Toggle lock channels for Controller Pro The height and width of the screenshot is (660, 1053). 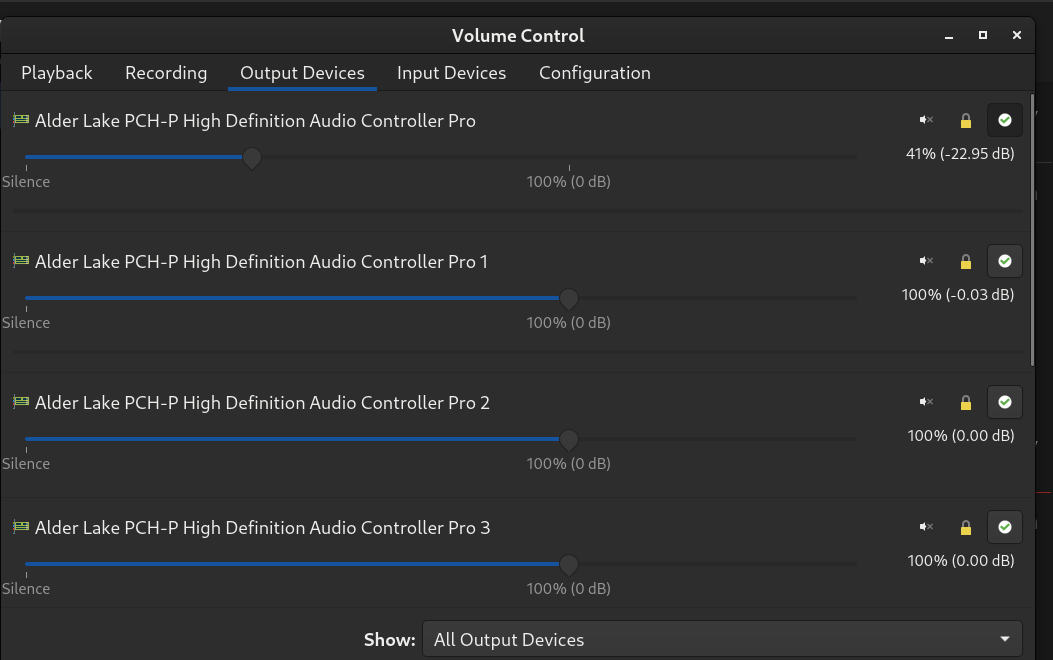966,121
